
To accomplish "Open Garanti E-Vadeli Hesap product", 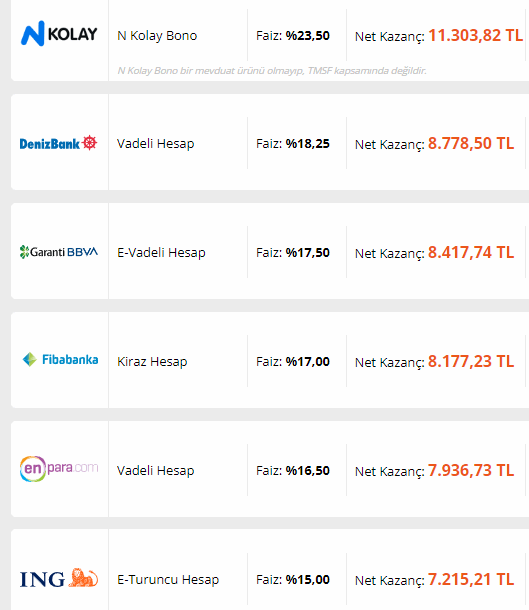I will pos(161,253).
